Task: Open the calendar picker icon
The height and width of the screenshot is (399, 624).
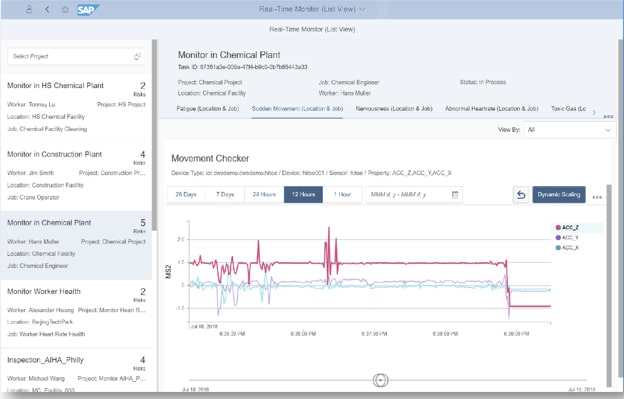Action: pos(455,195)
